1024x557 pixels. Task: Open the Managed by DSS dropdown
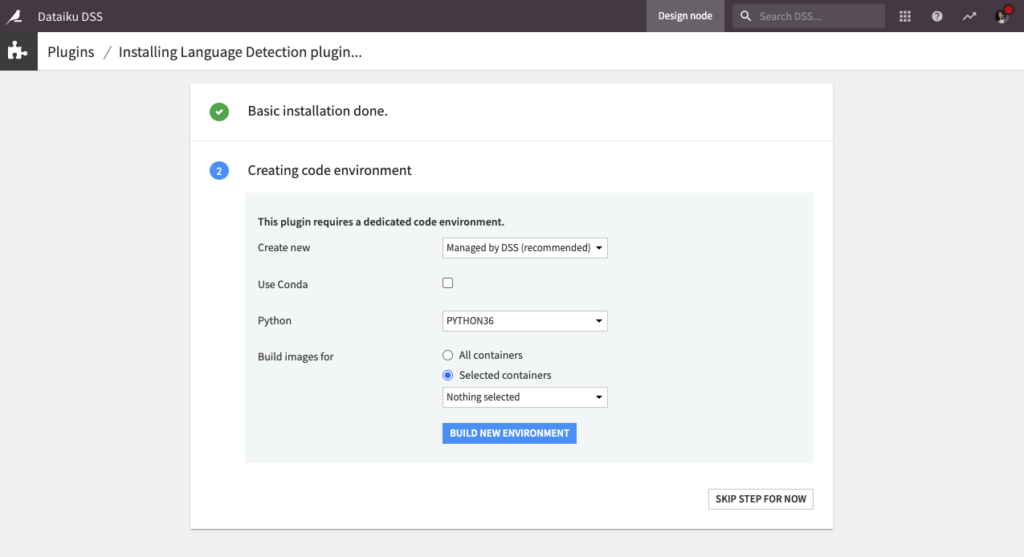[524, 247]
